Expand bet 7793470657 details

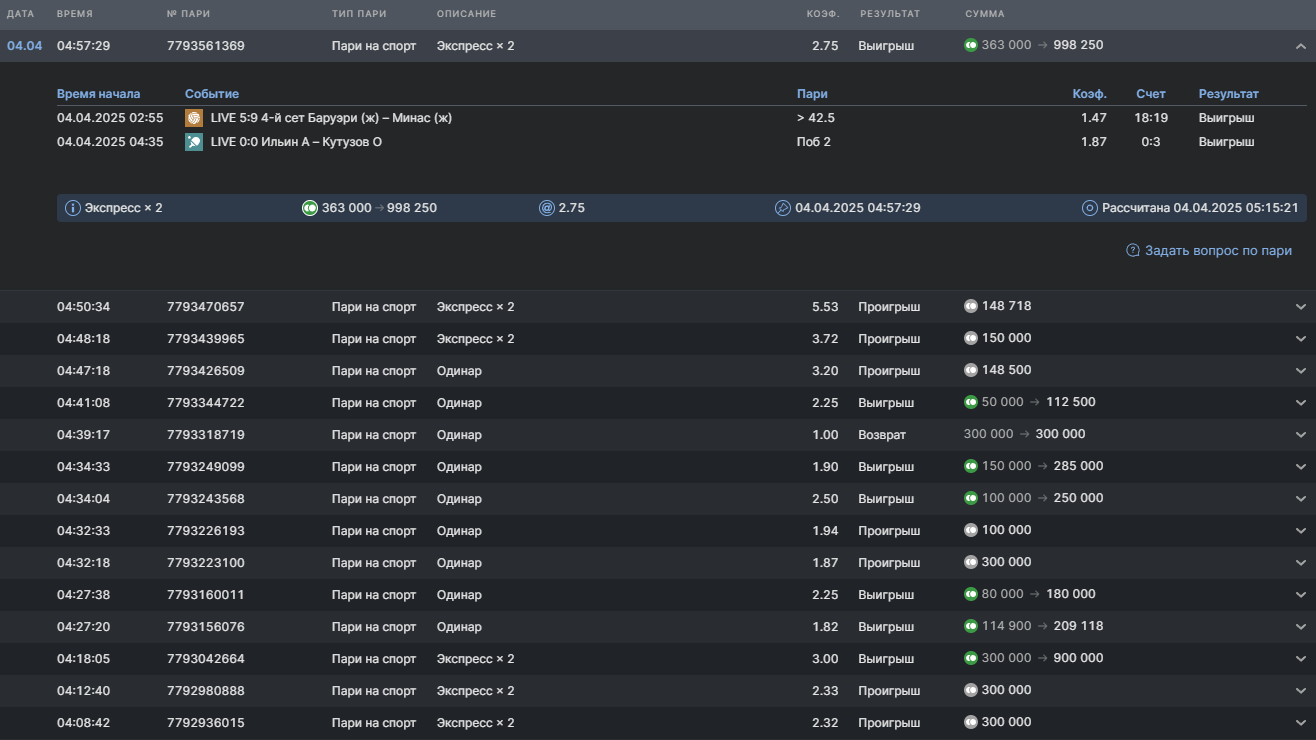click(1300, 307)
